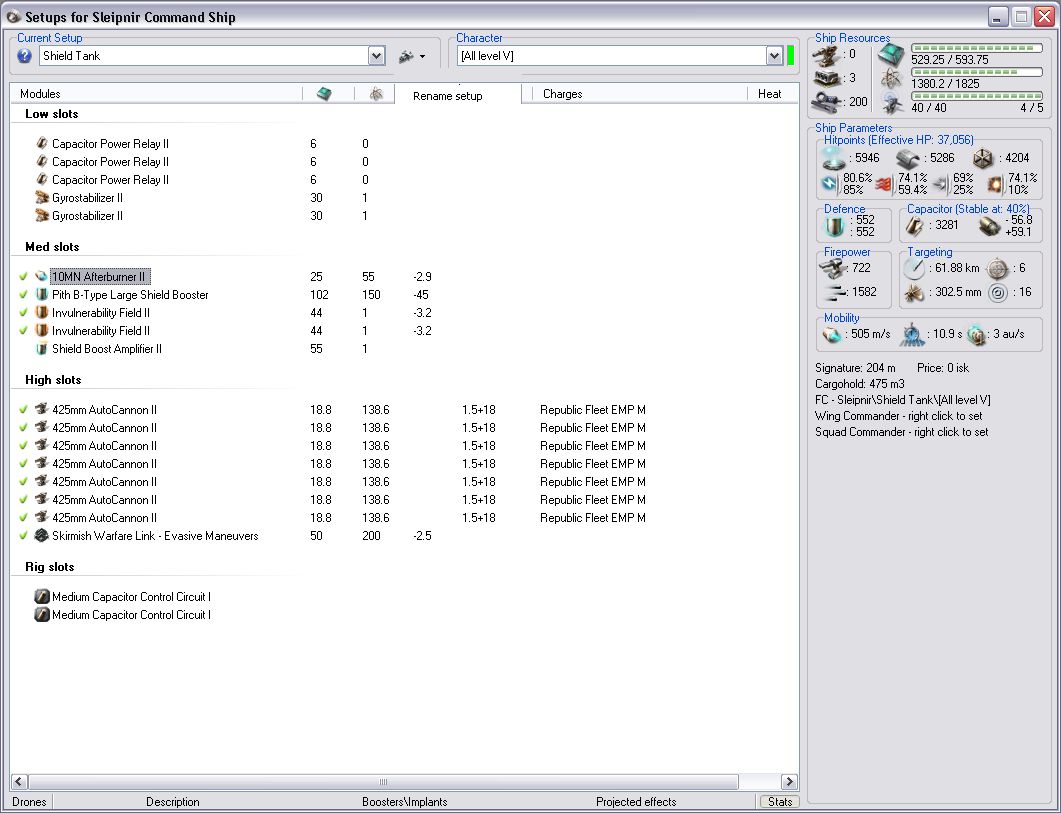1061x813 pixels.
Task: Click the blue help question mark icon
Action: [x=25, y=56]
